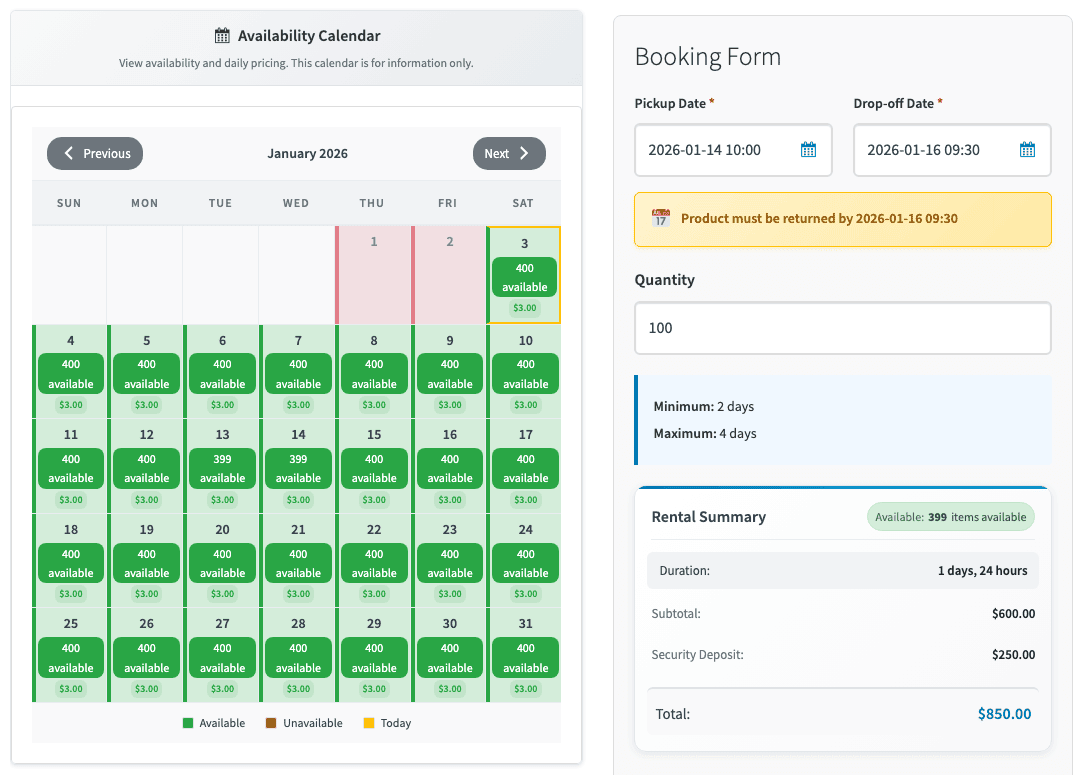Select January 13 showing 399 available
The height and width of the screenshot is (775, 1083).
tap(222, 465)
